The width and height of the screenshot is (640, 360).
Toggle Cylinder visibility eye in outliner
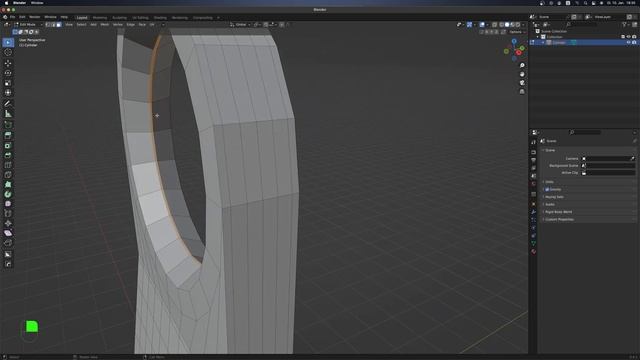628,42
